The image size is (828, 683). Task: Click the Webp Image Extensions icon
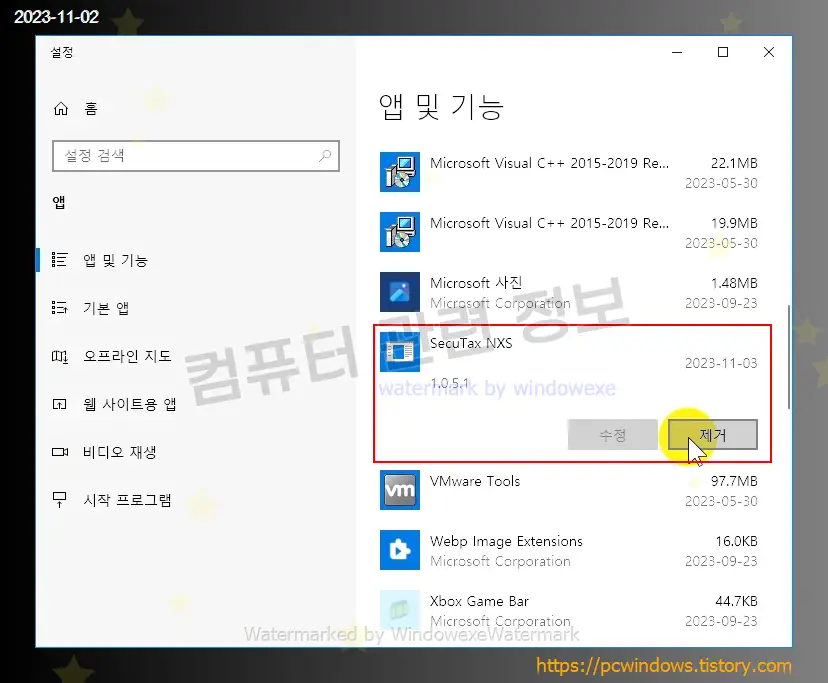(400, 550)
